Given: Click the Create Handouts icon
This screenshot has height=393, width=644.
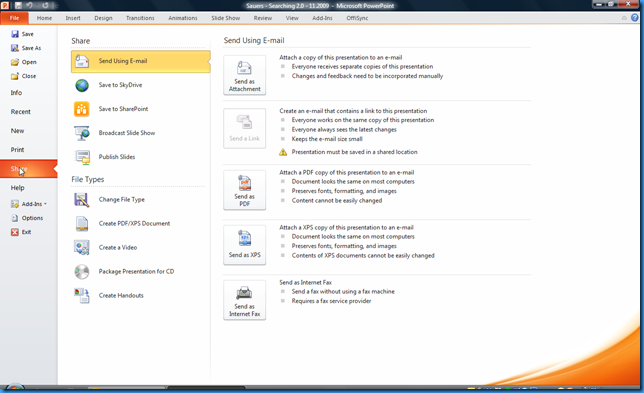Looking at the screenshot, I should coord(82,296).
